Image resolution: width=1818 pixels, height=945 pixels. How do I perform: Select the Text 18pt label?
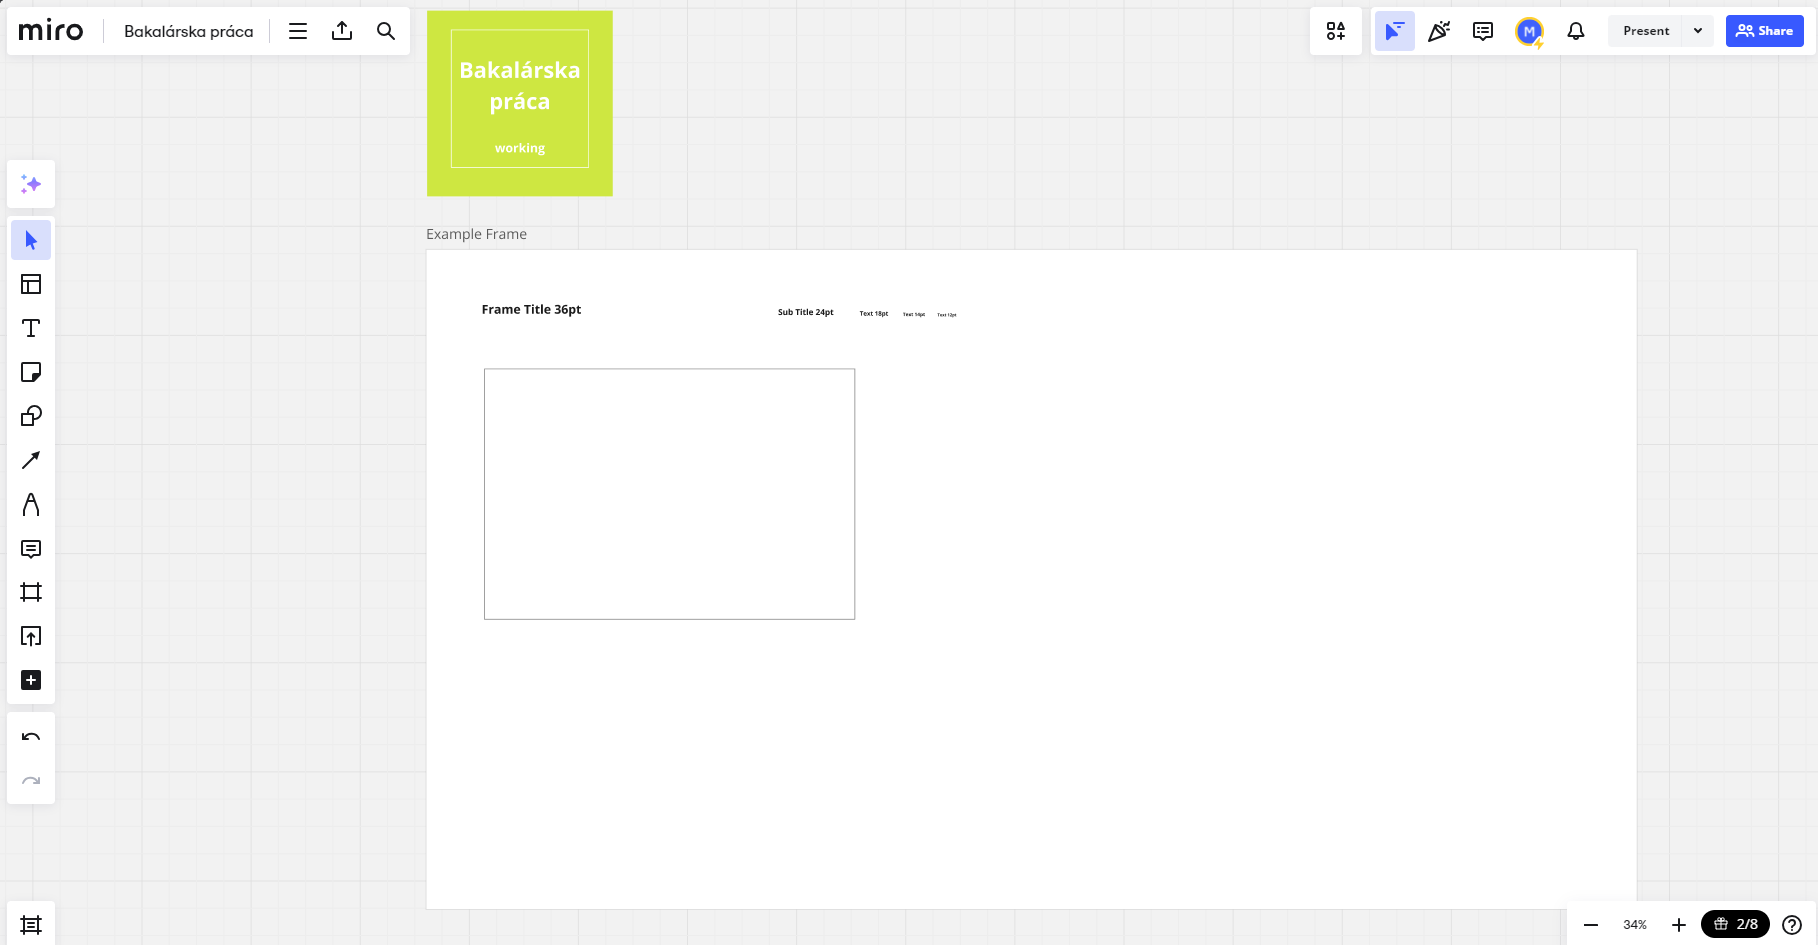tap(874, 314)
